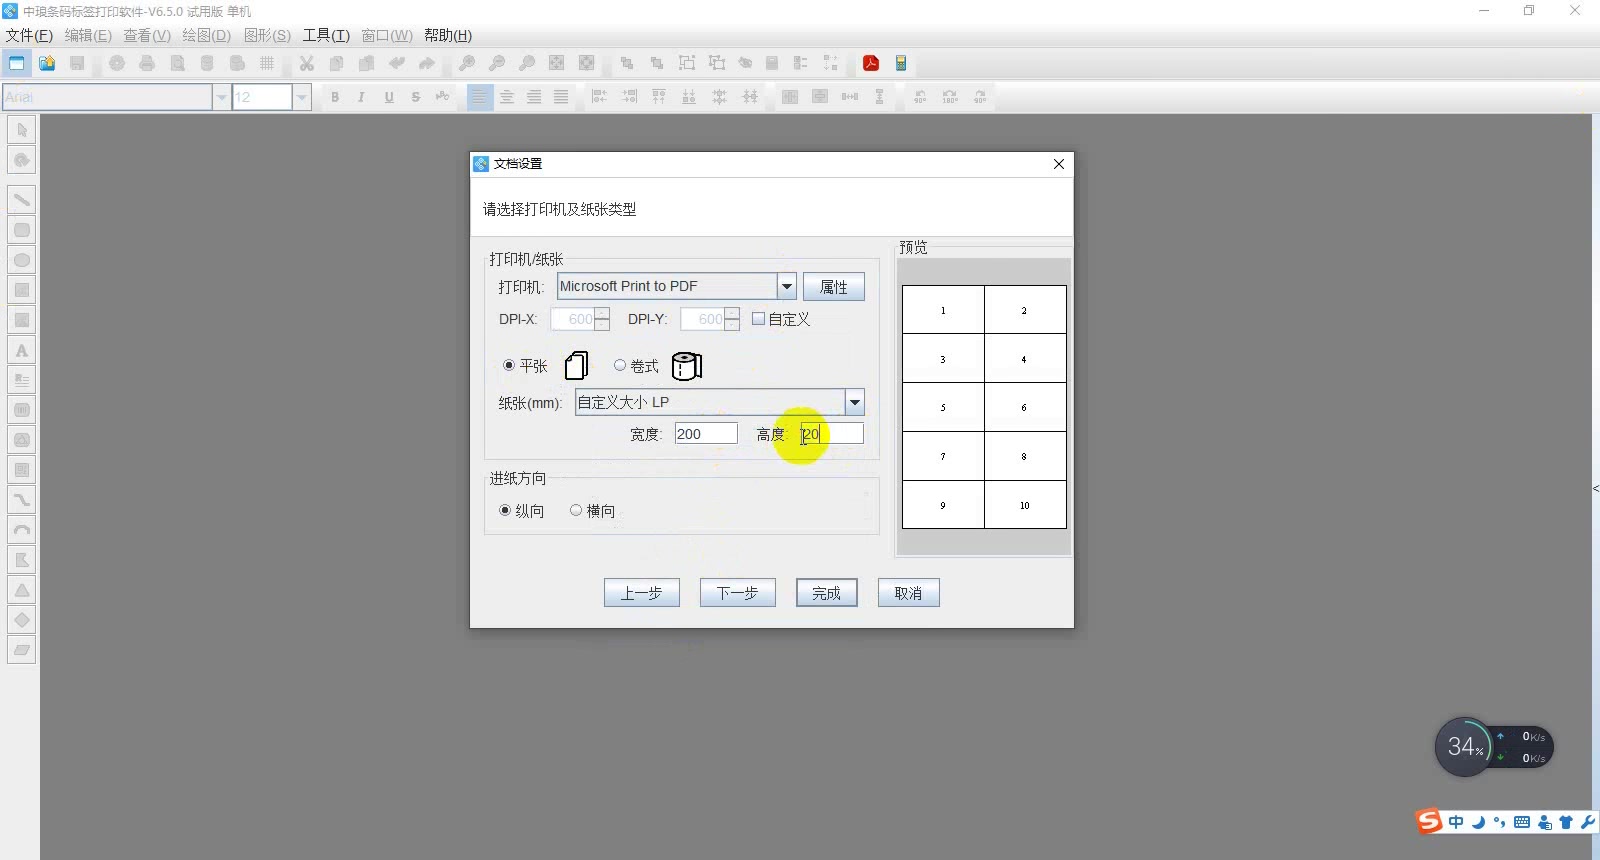This screenshot has width=1600, height=860.
Task: Select the line drawing tool
Action: click(x=22, y=200)
